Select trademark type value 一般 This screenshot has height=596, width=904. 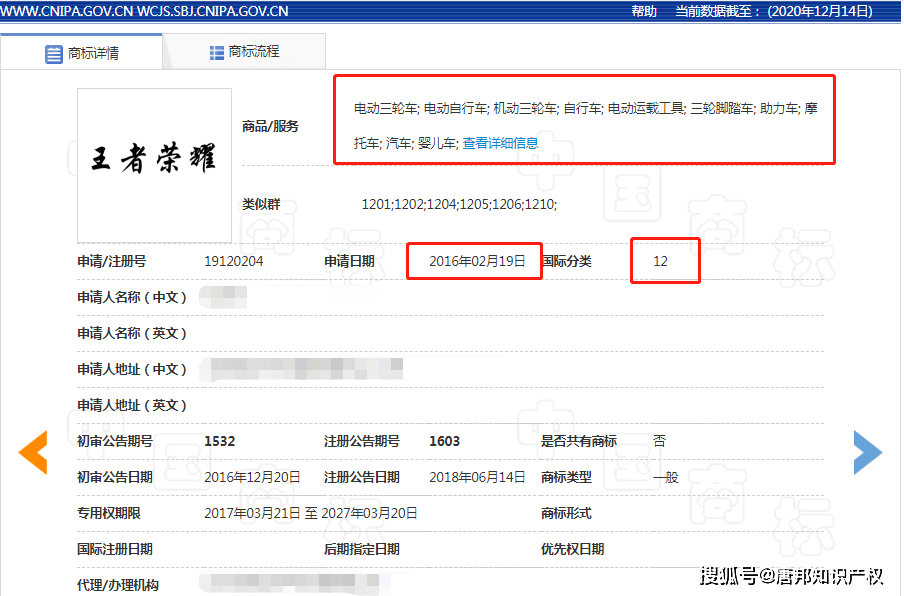(x=666, y=477)
